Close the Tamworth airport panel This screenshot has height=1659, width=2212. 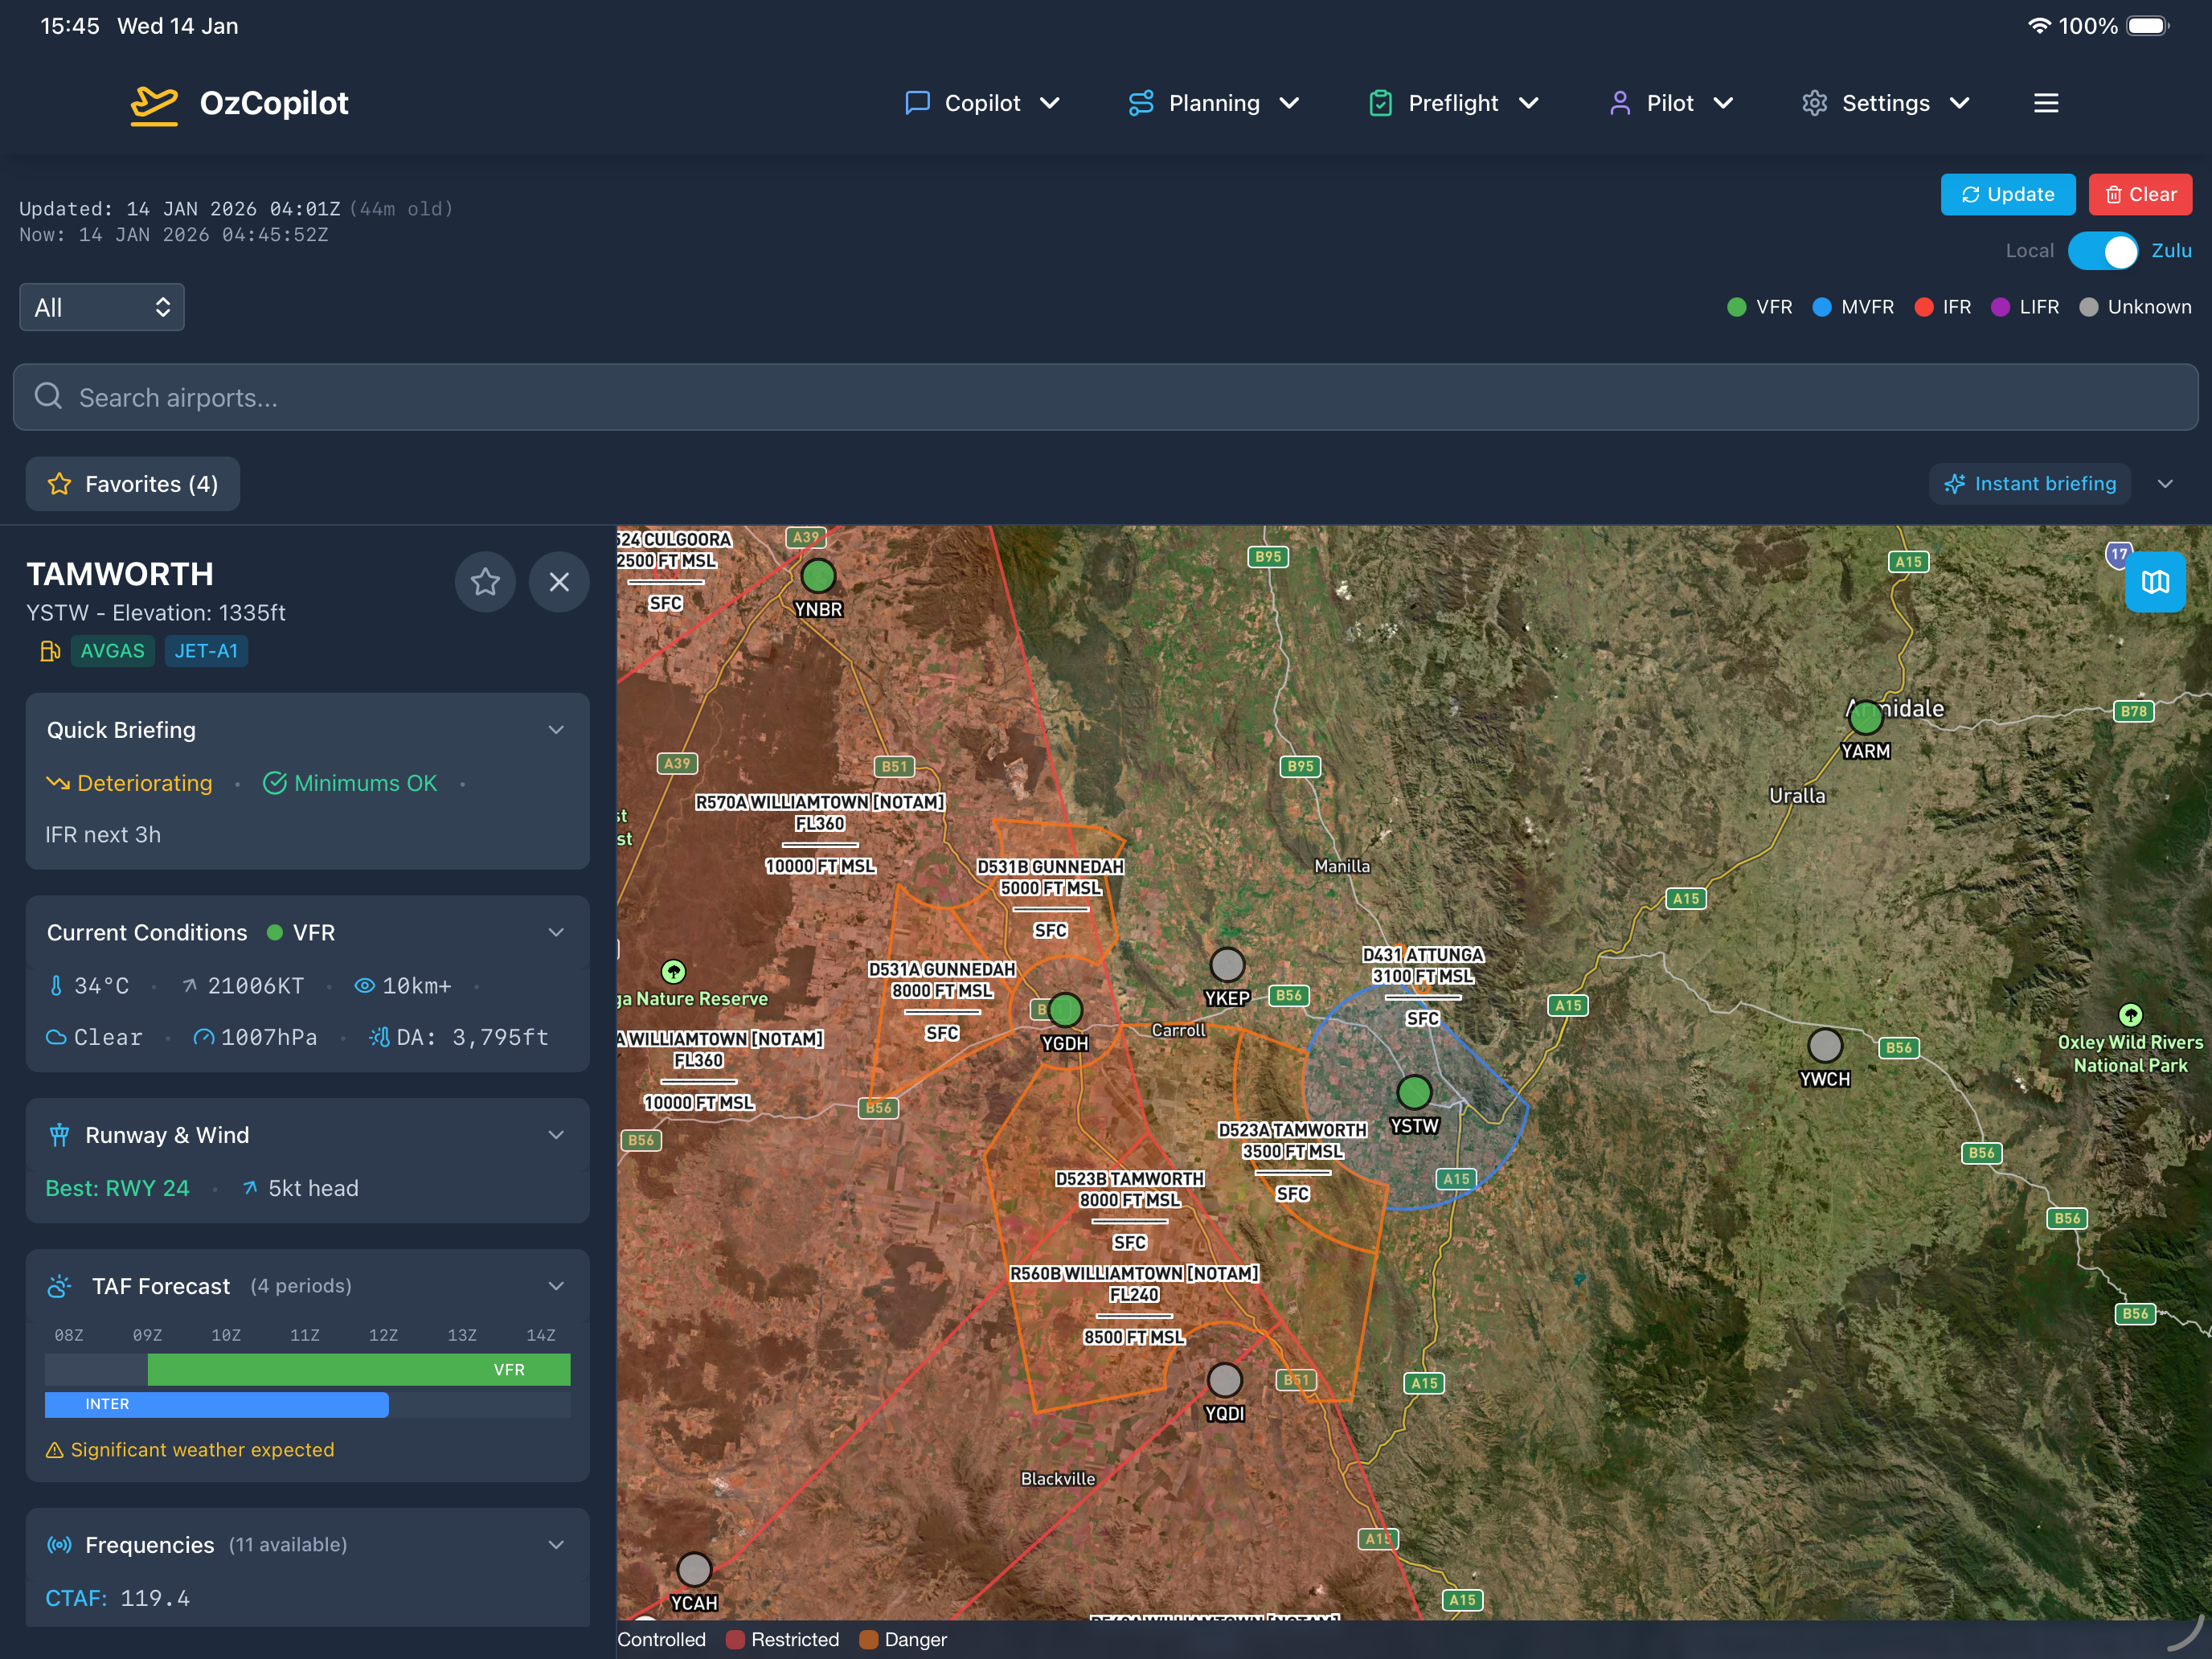coord(559,581)
